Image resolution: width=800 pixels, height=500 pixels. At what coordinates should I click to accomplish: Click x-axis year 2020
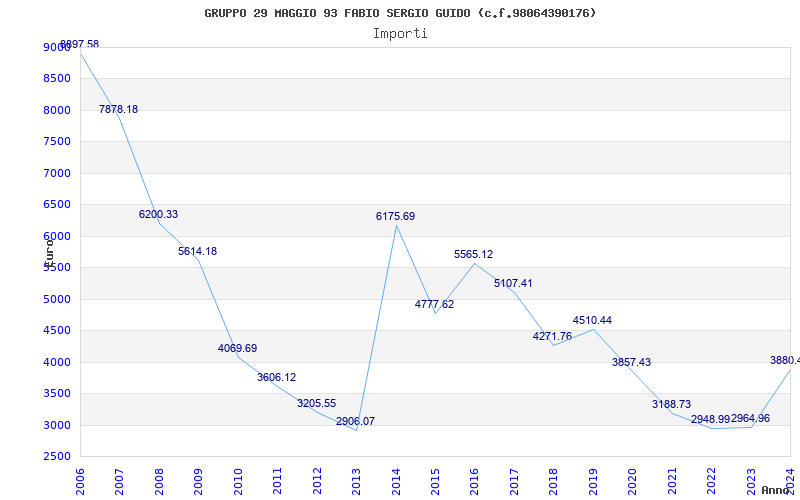[633, 482]
